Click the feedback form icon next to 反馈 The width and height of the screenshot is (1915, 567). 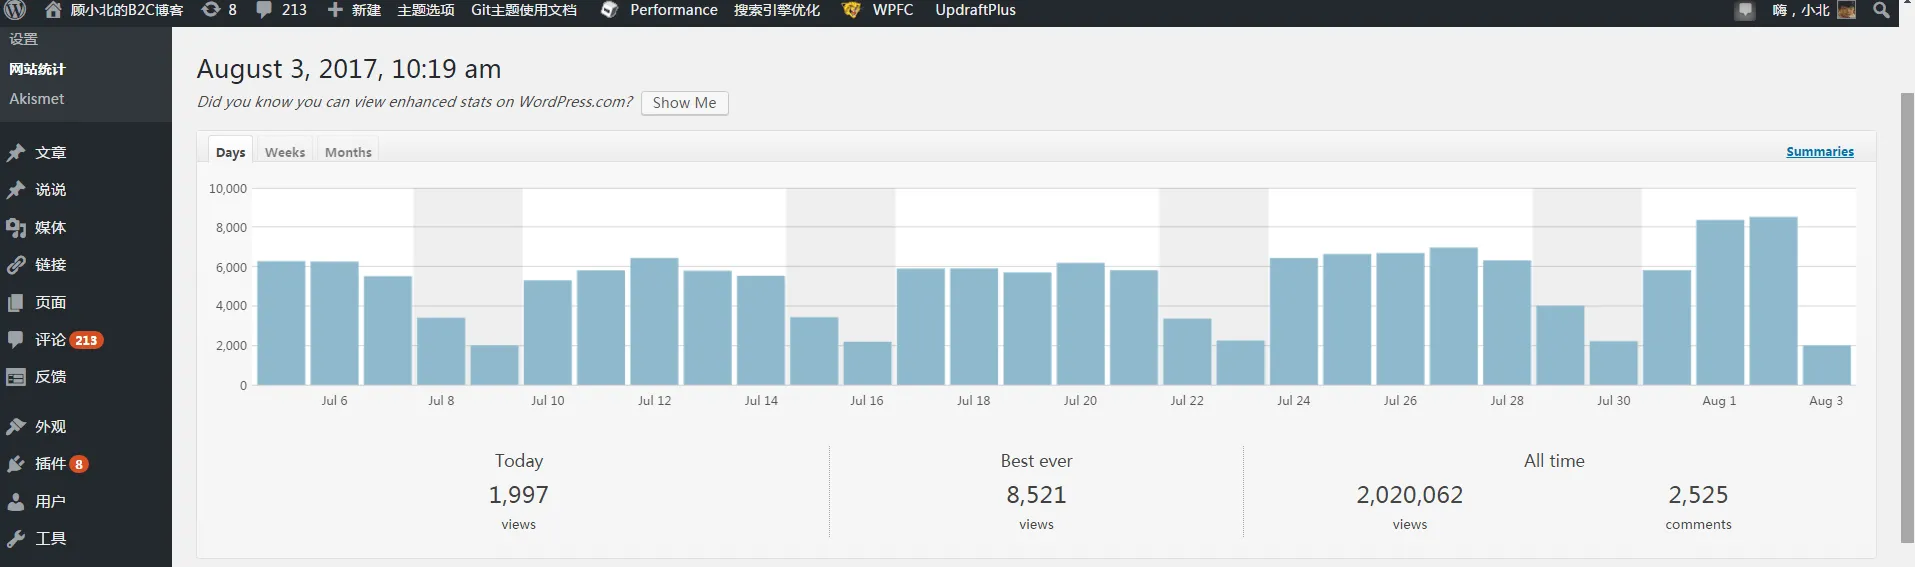click(16, 377)
